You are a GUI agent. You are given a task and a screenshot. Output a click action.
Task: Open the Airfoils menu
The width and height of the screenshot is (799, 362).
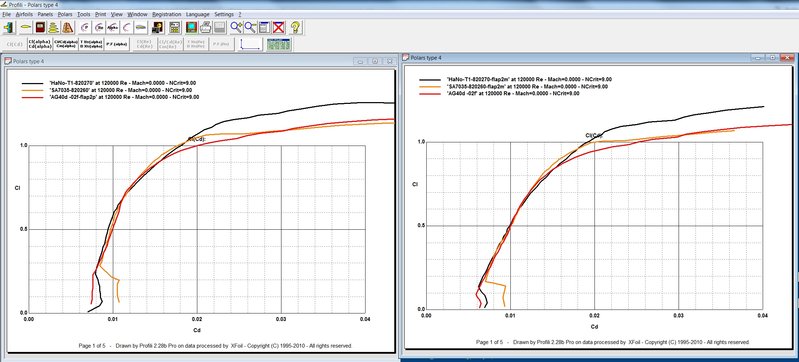point(24,14)
